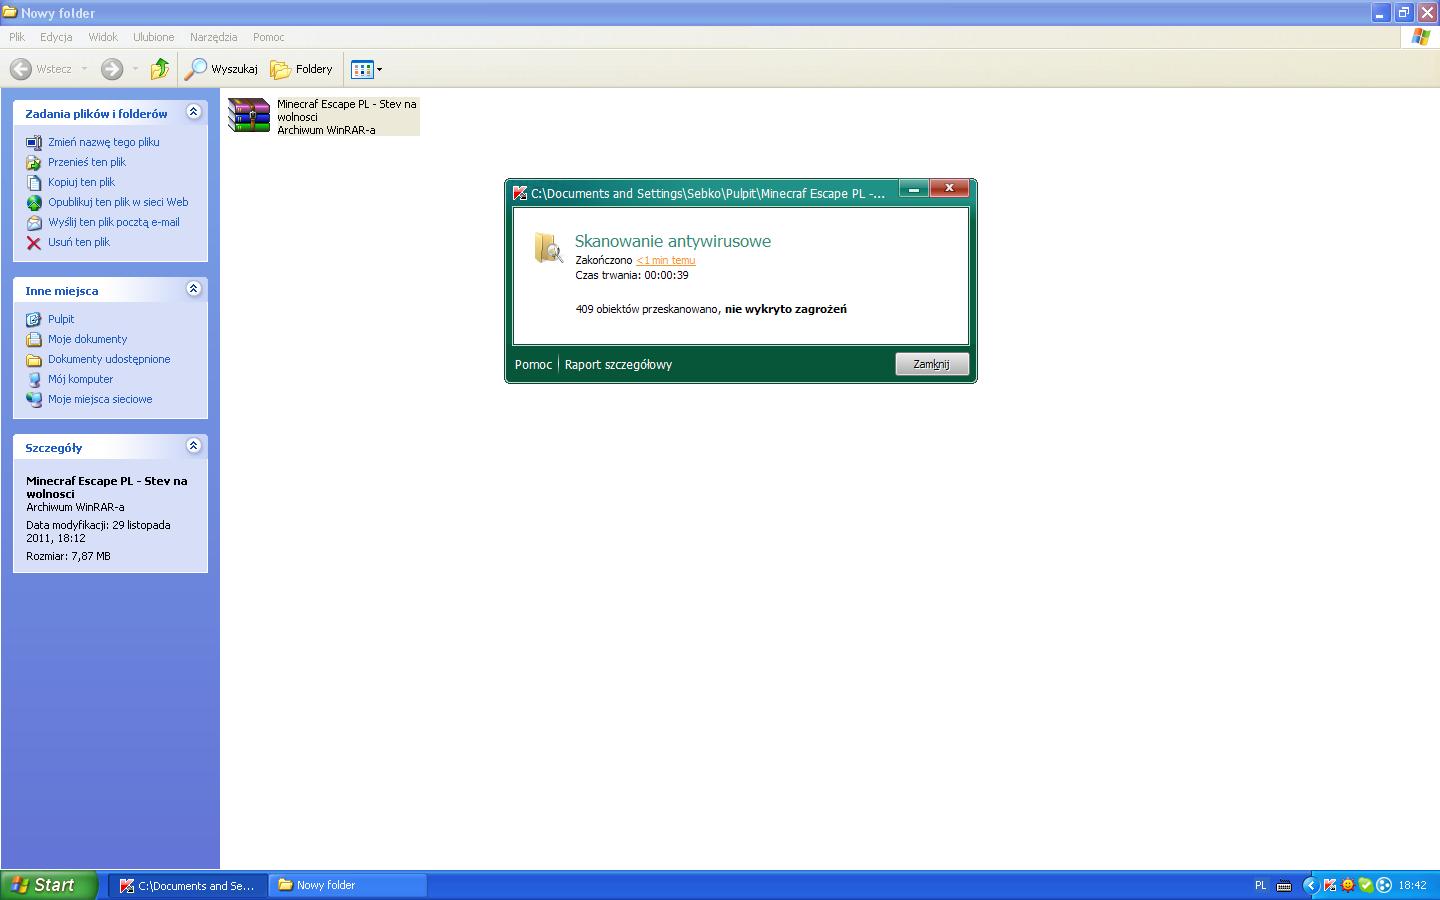Collapse the Szczegóły panel
The height and width of the screenshot is (900, 1440).
(x=194, y=446)
